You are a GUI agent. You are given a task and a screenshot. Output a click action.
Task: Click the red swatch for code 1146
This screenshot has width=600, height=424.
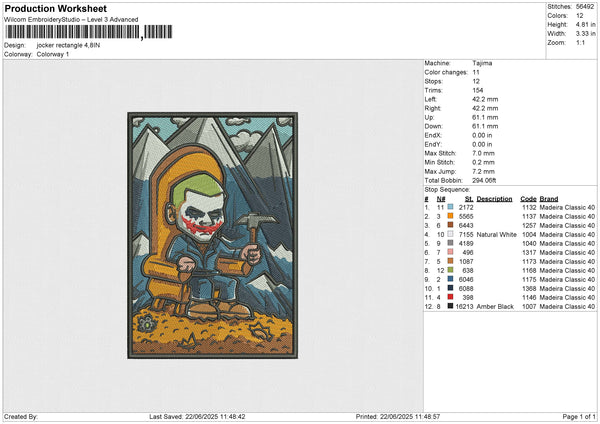450,297
